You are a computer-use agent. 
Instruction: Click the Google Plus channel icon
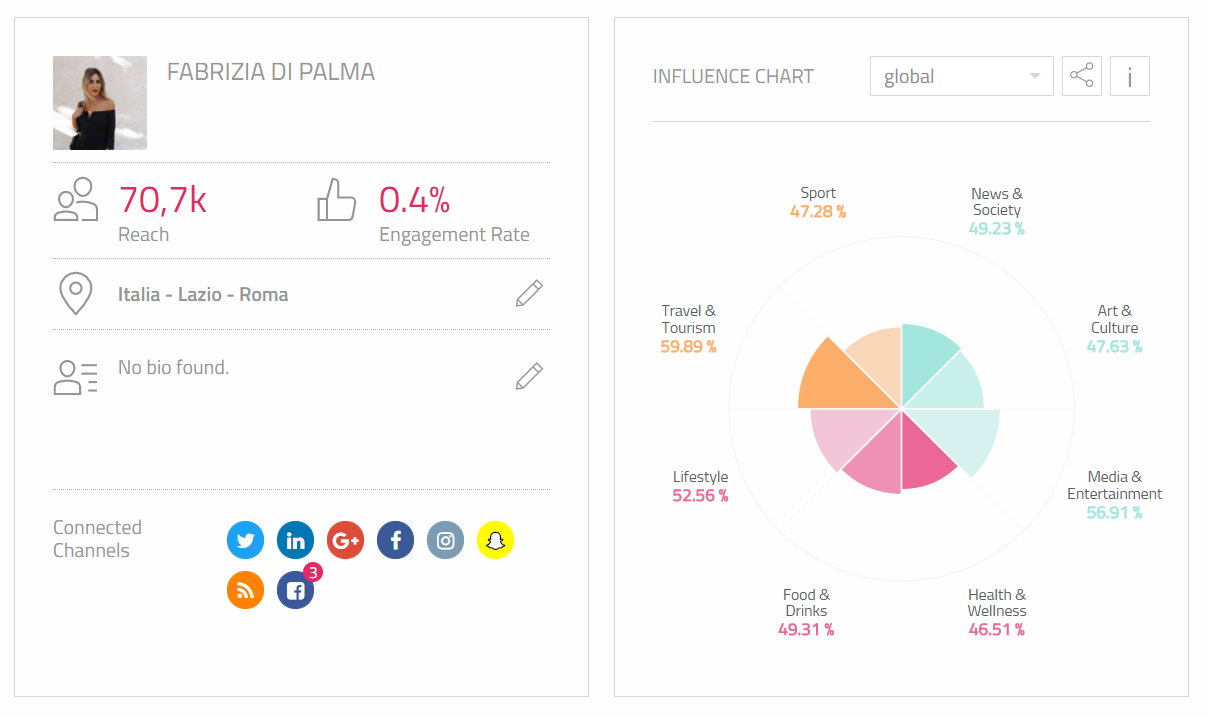pyautogui.click(x=345, y=541)
